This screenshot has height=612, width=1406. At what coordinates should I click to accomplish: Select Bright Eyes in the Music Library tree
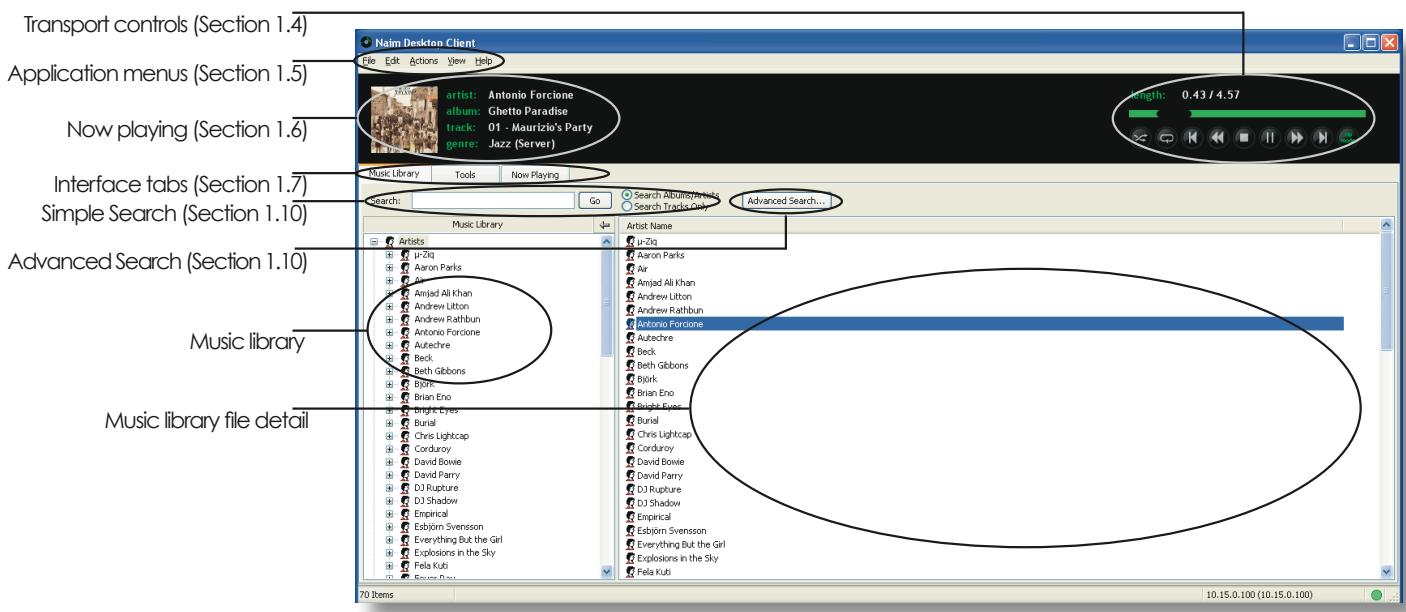(438, 410)
